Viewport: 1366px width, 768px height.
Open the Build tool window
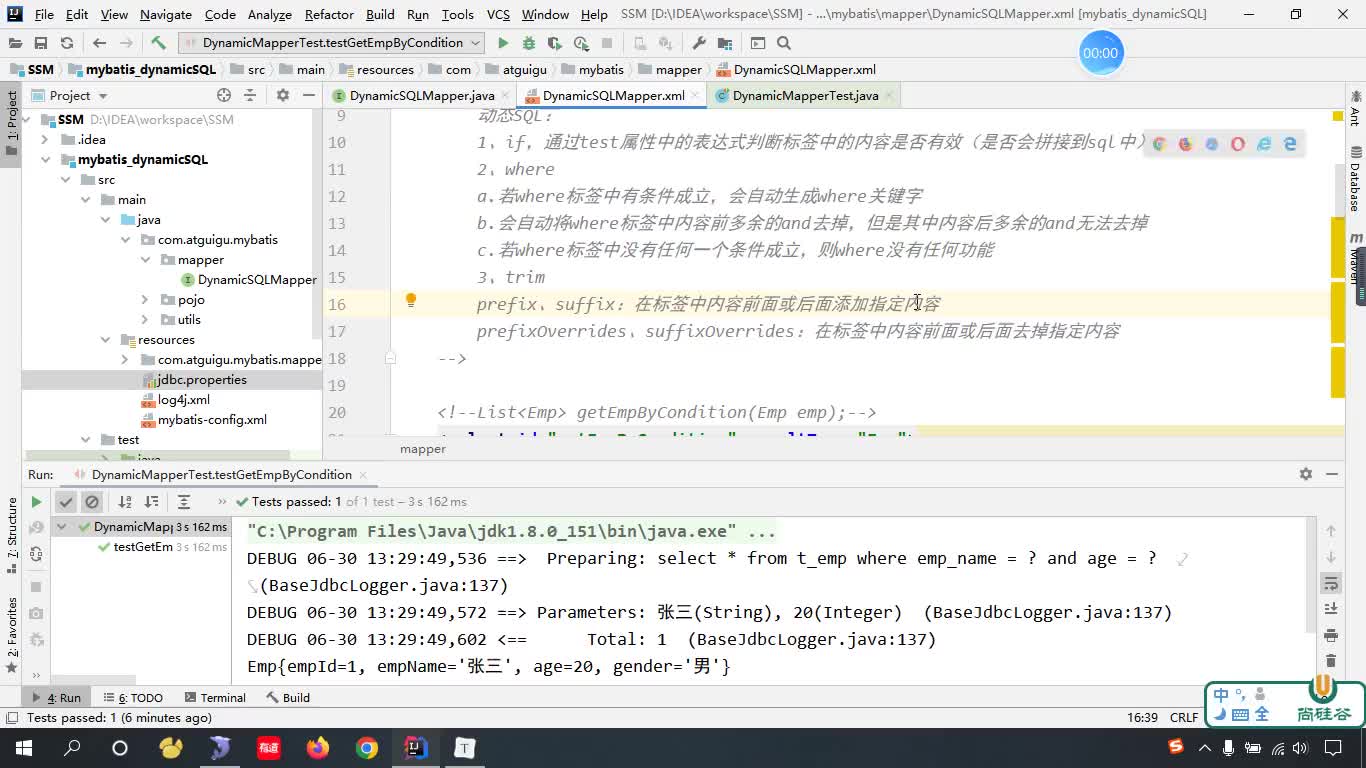point(288,698)
